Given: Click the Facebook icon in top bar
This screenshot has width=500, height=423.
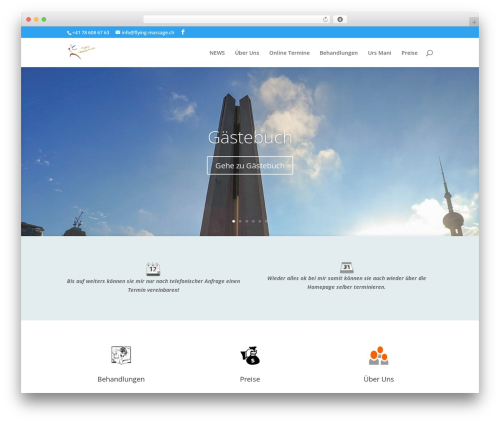Looking at the screenshot, I should coord(183,32).
